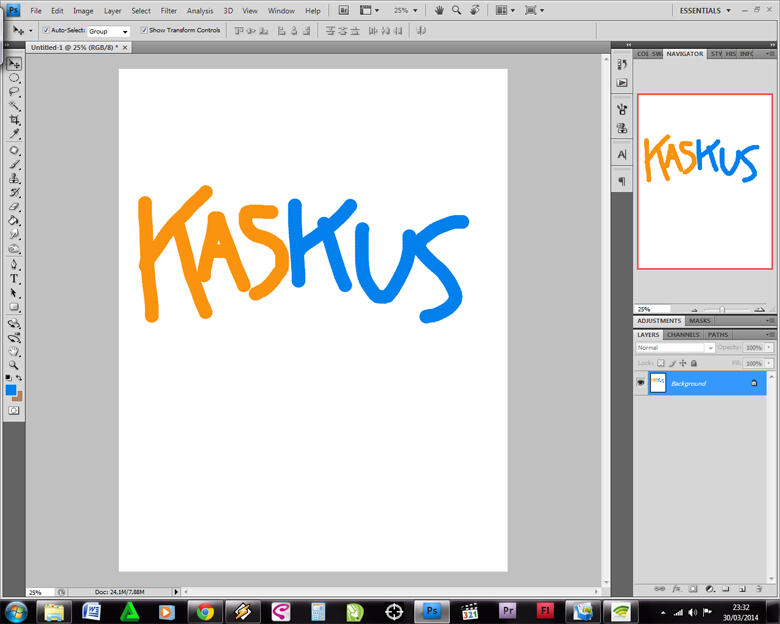Switch to the Masks tab
780x624 pixels.
pos(699,321)
